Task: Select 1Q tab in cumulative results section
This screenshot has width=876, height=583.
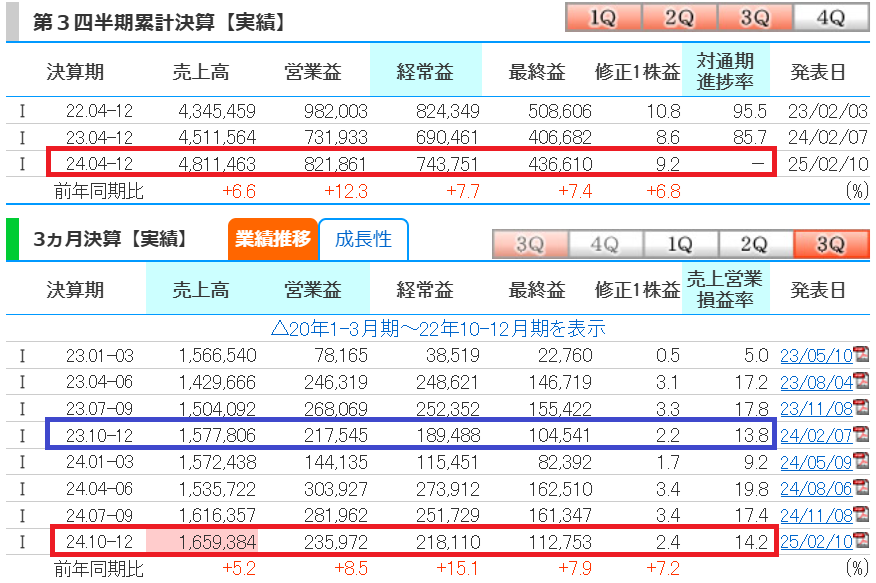Action: tap(603, 17)
